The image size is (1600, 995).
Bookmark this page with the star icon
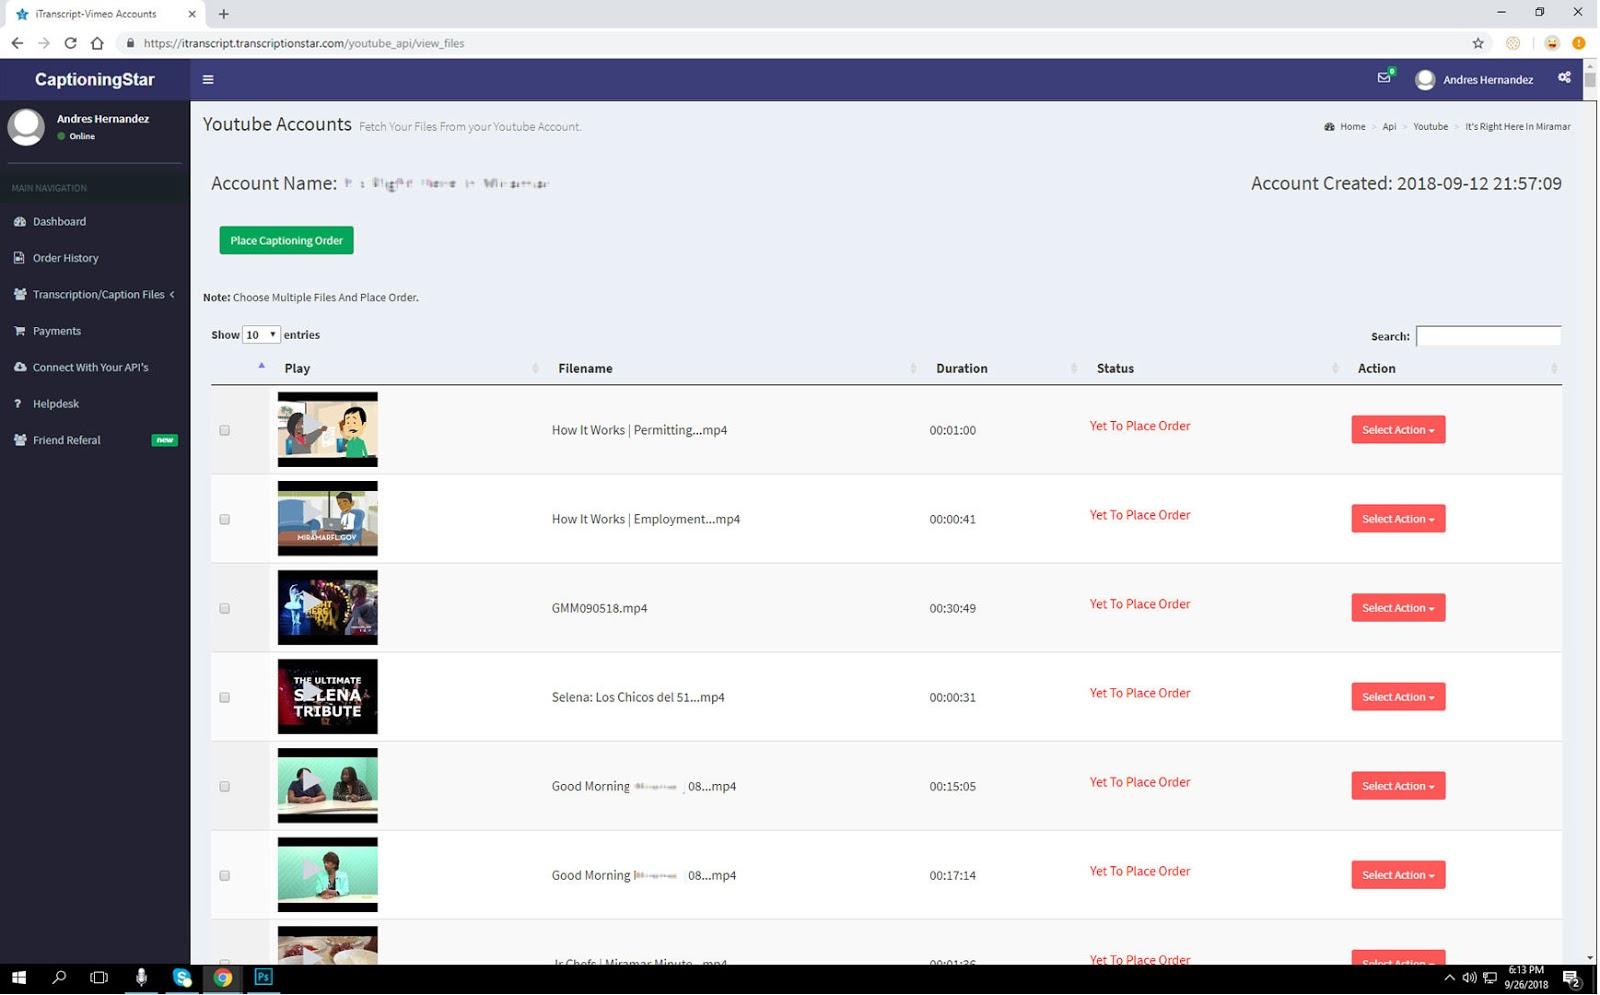click(1479, 43)
